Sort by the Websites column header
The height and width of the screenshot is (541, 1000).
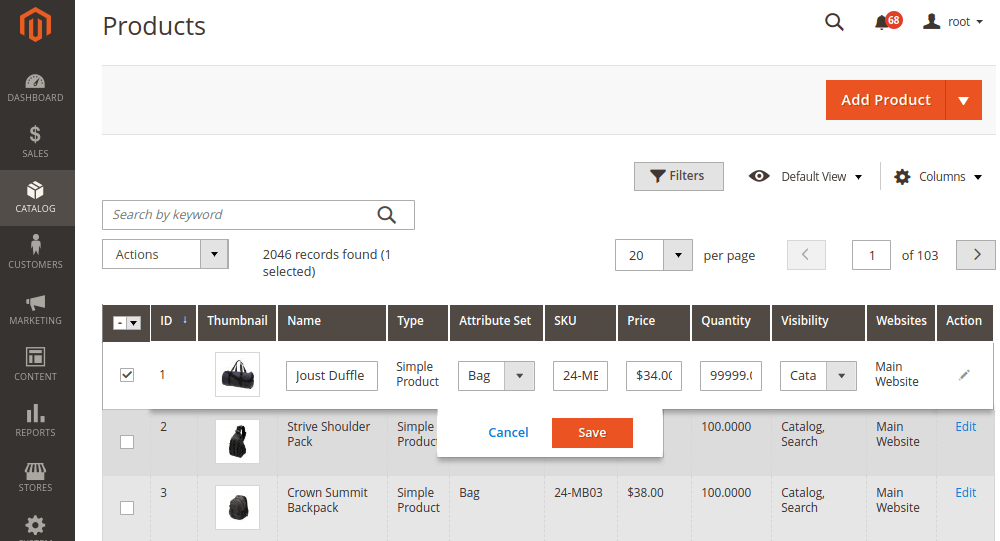pyautogui.click(x=901, y=321)
